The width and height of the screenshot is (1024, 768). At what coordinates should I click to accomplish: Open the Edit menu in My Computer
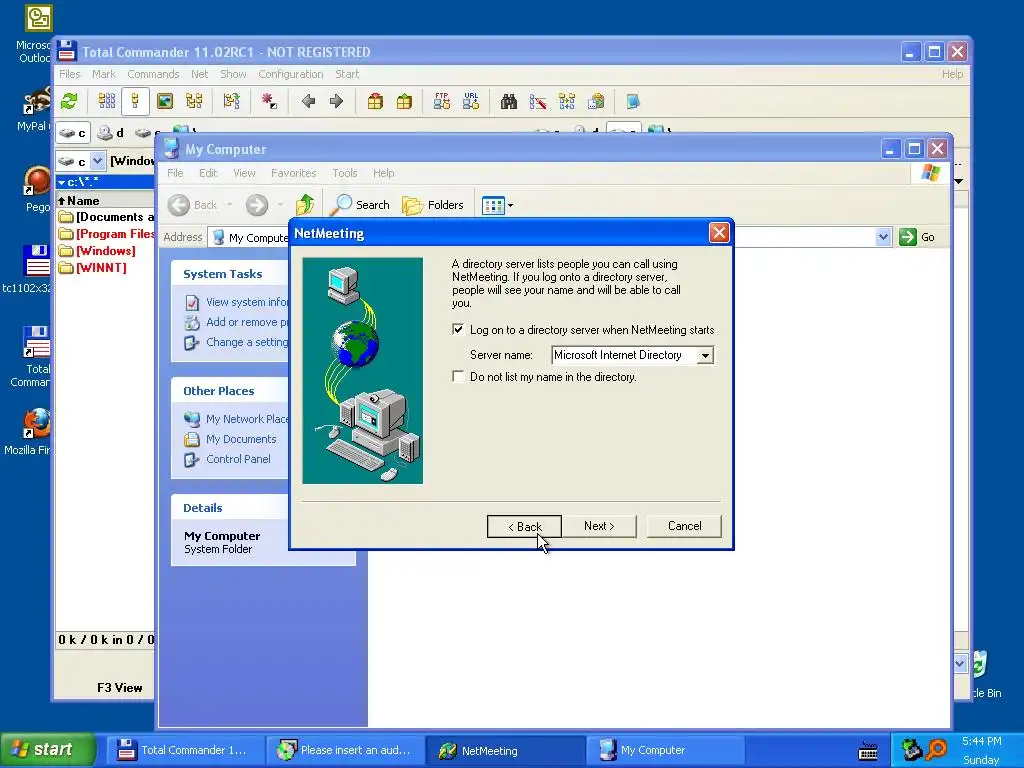pos(208,173)
